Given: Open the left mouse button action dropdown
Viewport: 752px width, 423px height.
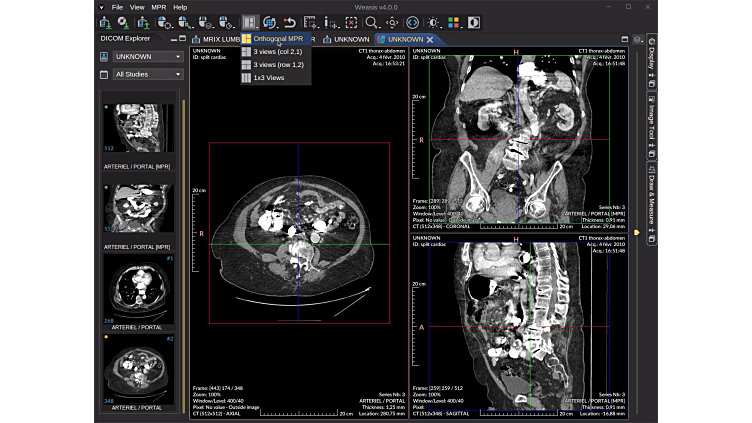Looking at the screenshot, I should 165,23.
